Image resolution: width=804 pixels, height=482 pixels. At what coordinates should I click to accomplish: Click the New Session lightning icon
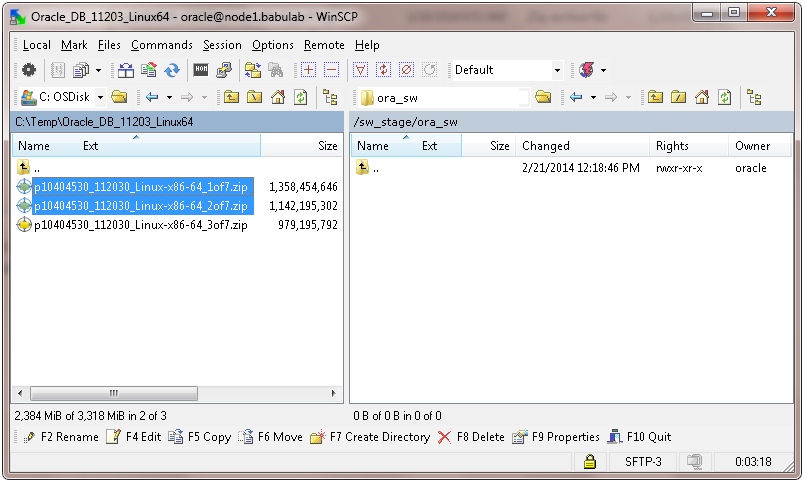(x=587, y=70)
